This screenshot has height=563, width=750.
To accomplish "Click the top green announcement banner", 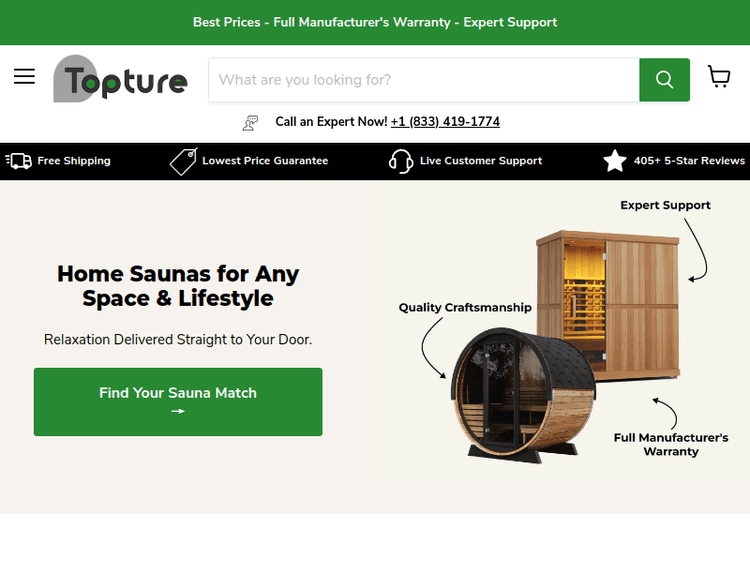I will tap(375, 22).
